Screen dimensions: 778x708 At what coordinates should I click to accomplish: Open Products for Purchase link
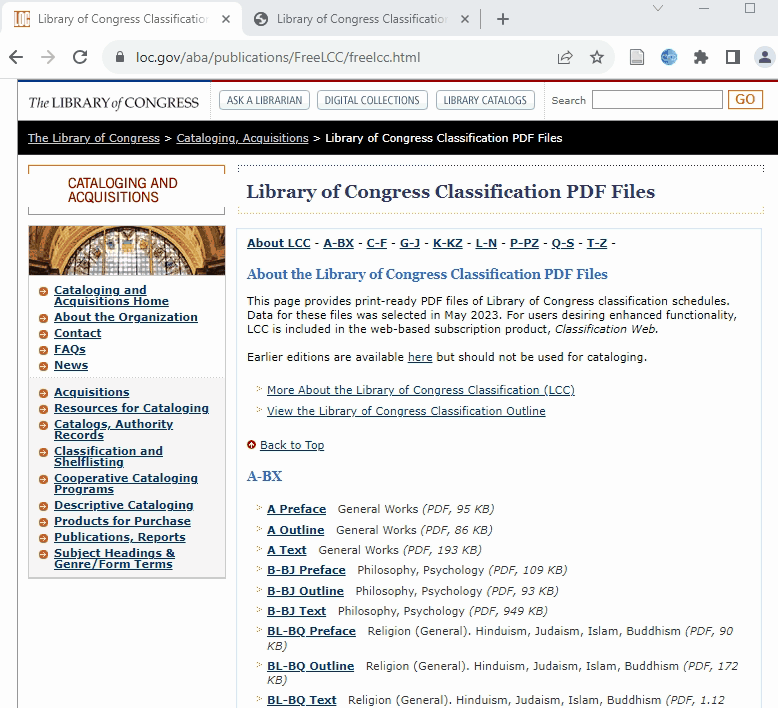coord(122,521)
